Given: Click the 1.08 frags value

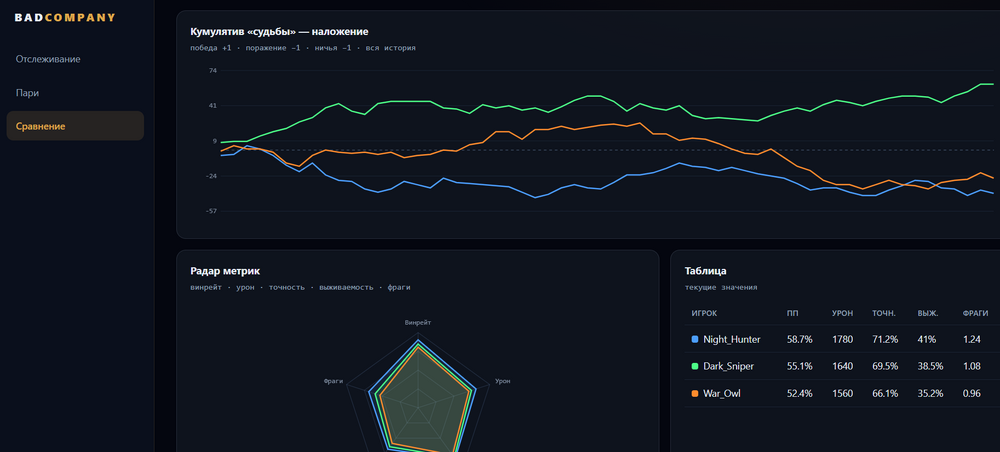Looking at the screenshot, I should pyautogui.click(x=972, y=367).
